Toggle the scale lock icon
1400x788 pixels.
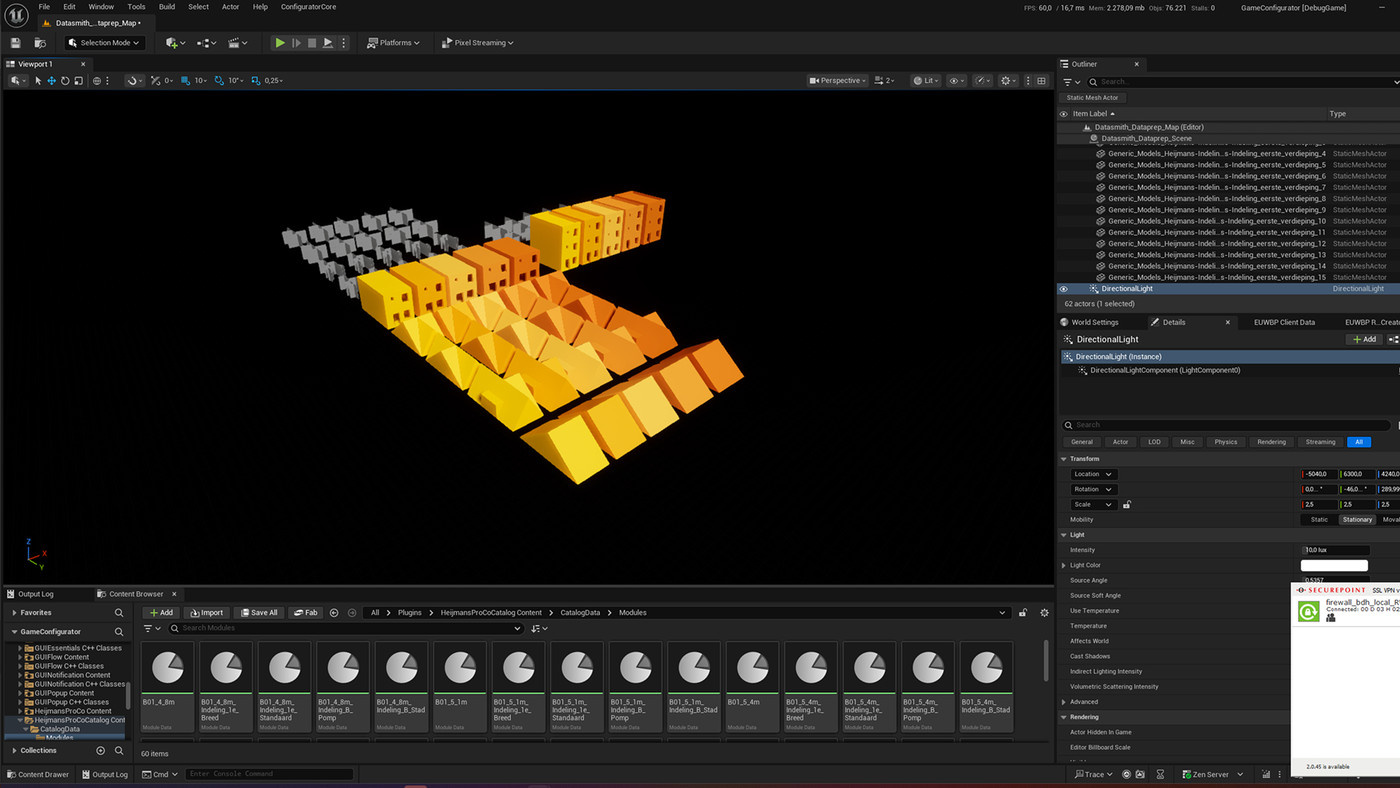click(x=1126, y=504)
